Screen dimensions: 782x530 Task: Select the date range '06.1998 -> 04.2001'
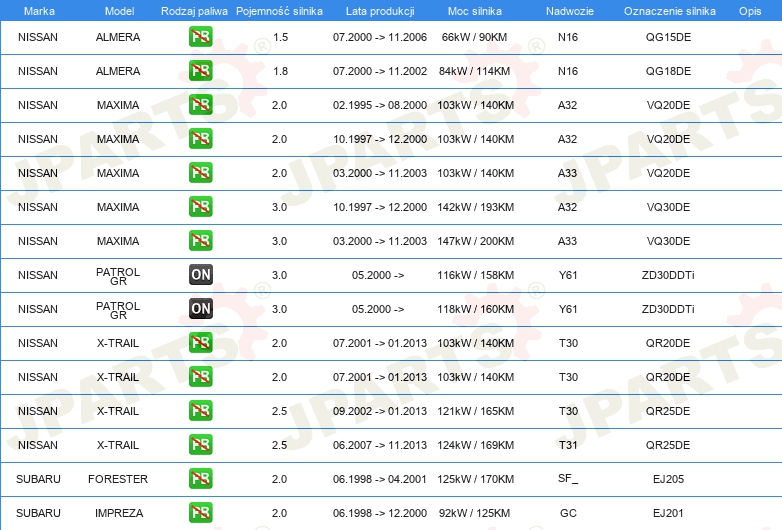click(x=380, y=479)
